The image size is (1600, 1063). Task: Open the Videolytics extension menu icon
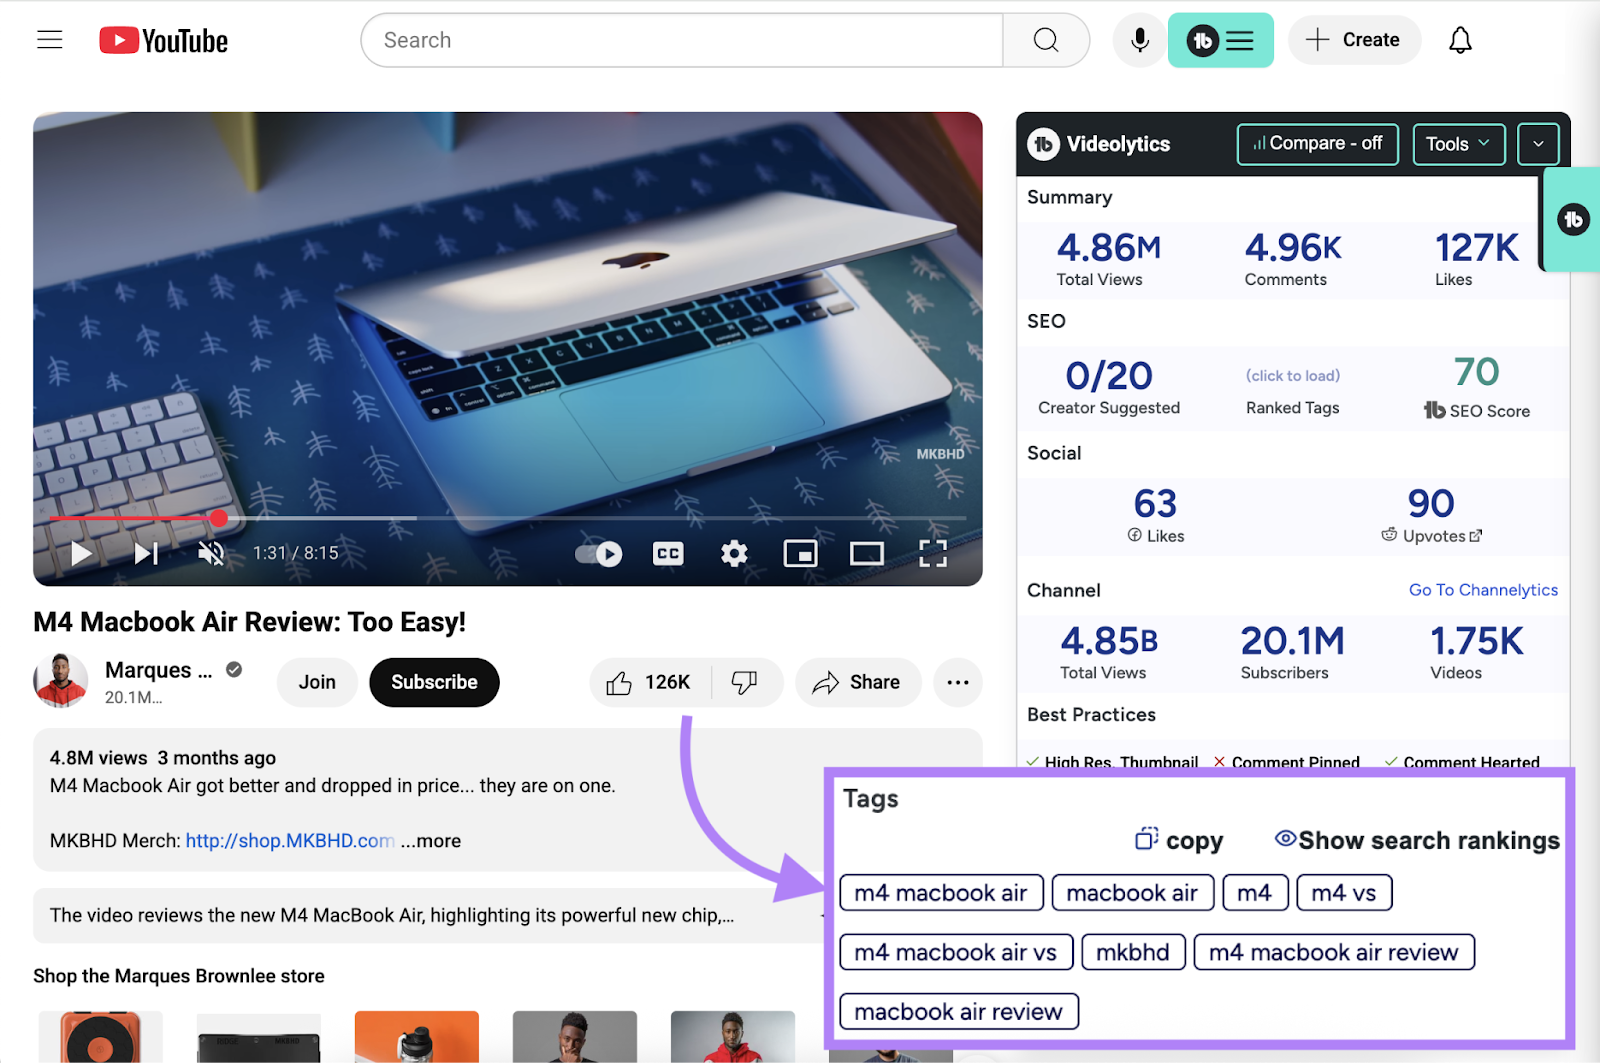[1240, 40]
